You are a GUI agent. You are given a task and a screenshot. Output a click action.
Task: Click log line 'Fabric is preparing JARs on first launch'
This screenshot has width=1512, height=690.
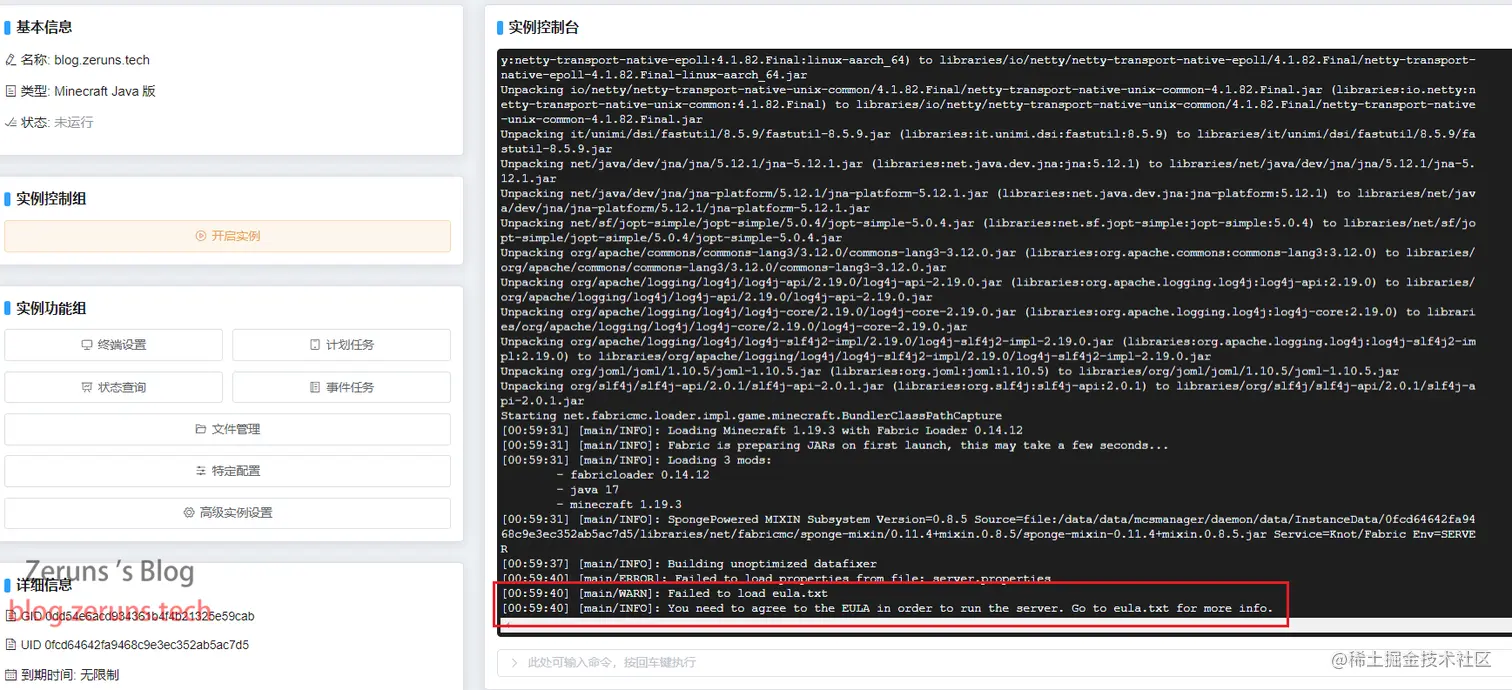(834, 445)
